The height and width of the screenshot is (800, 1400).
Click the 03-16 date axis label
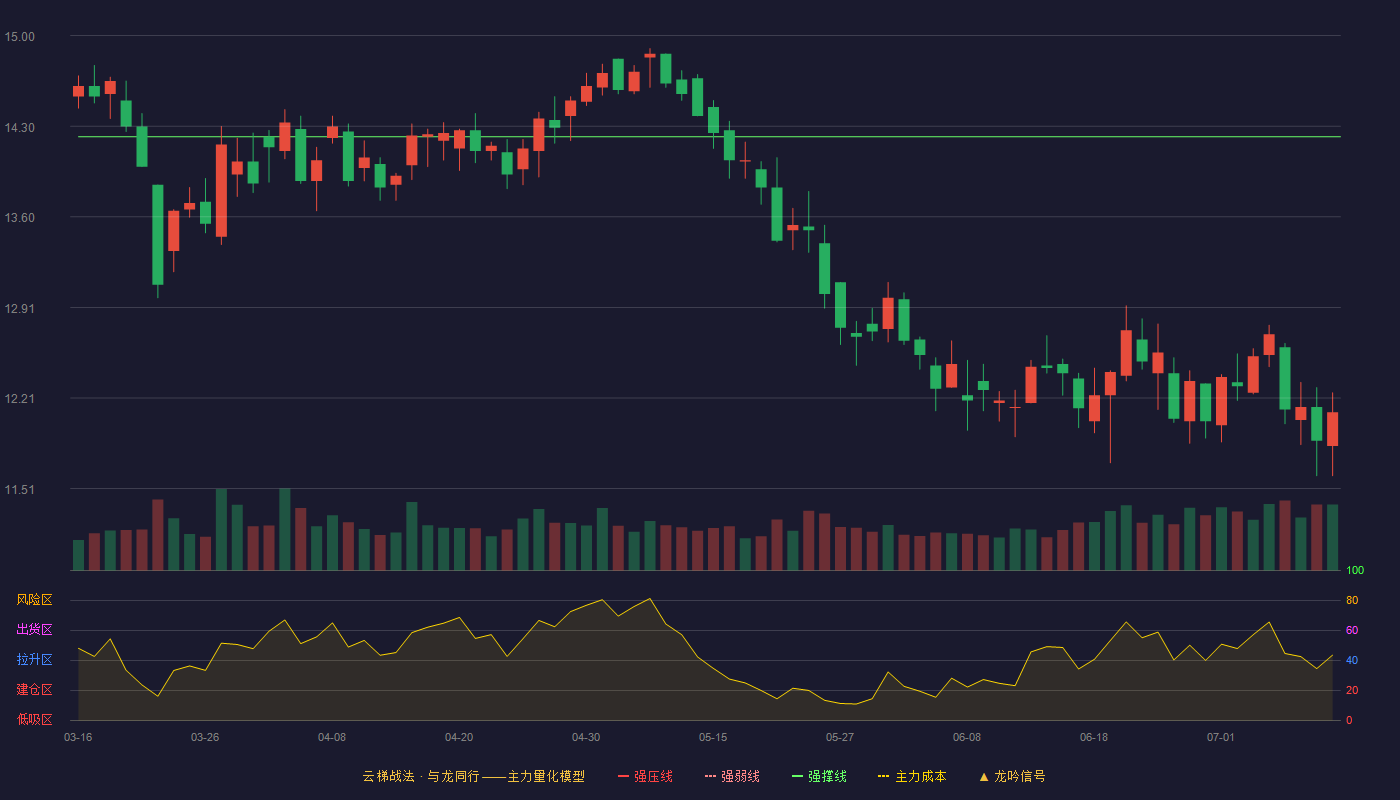click(x=78, y=737)
